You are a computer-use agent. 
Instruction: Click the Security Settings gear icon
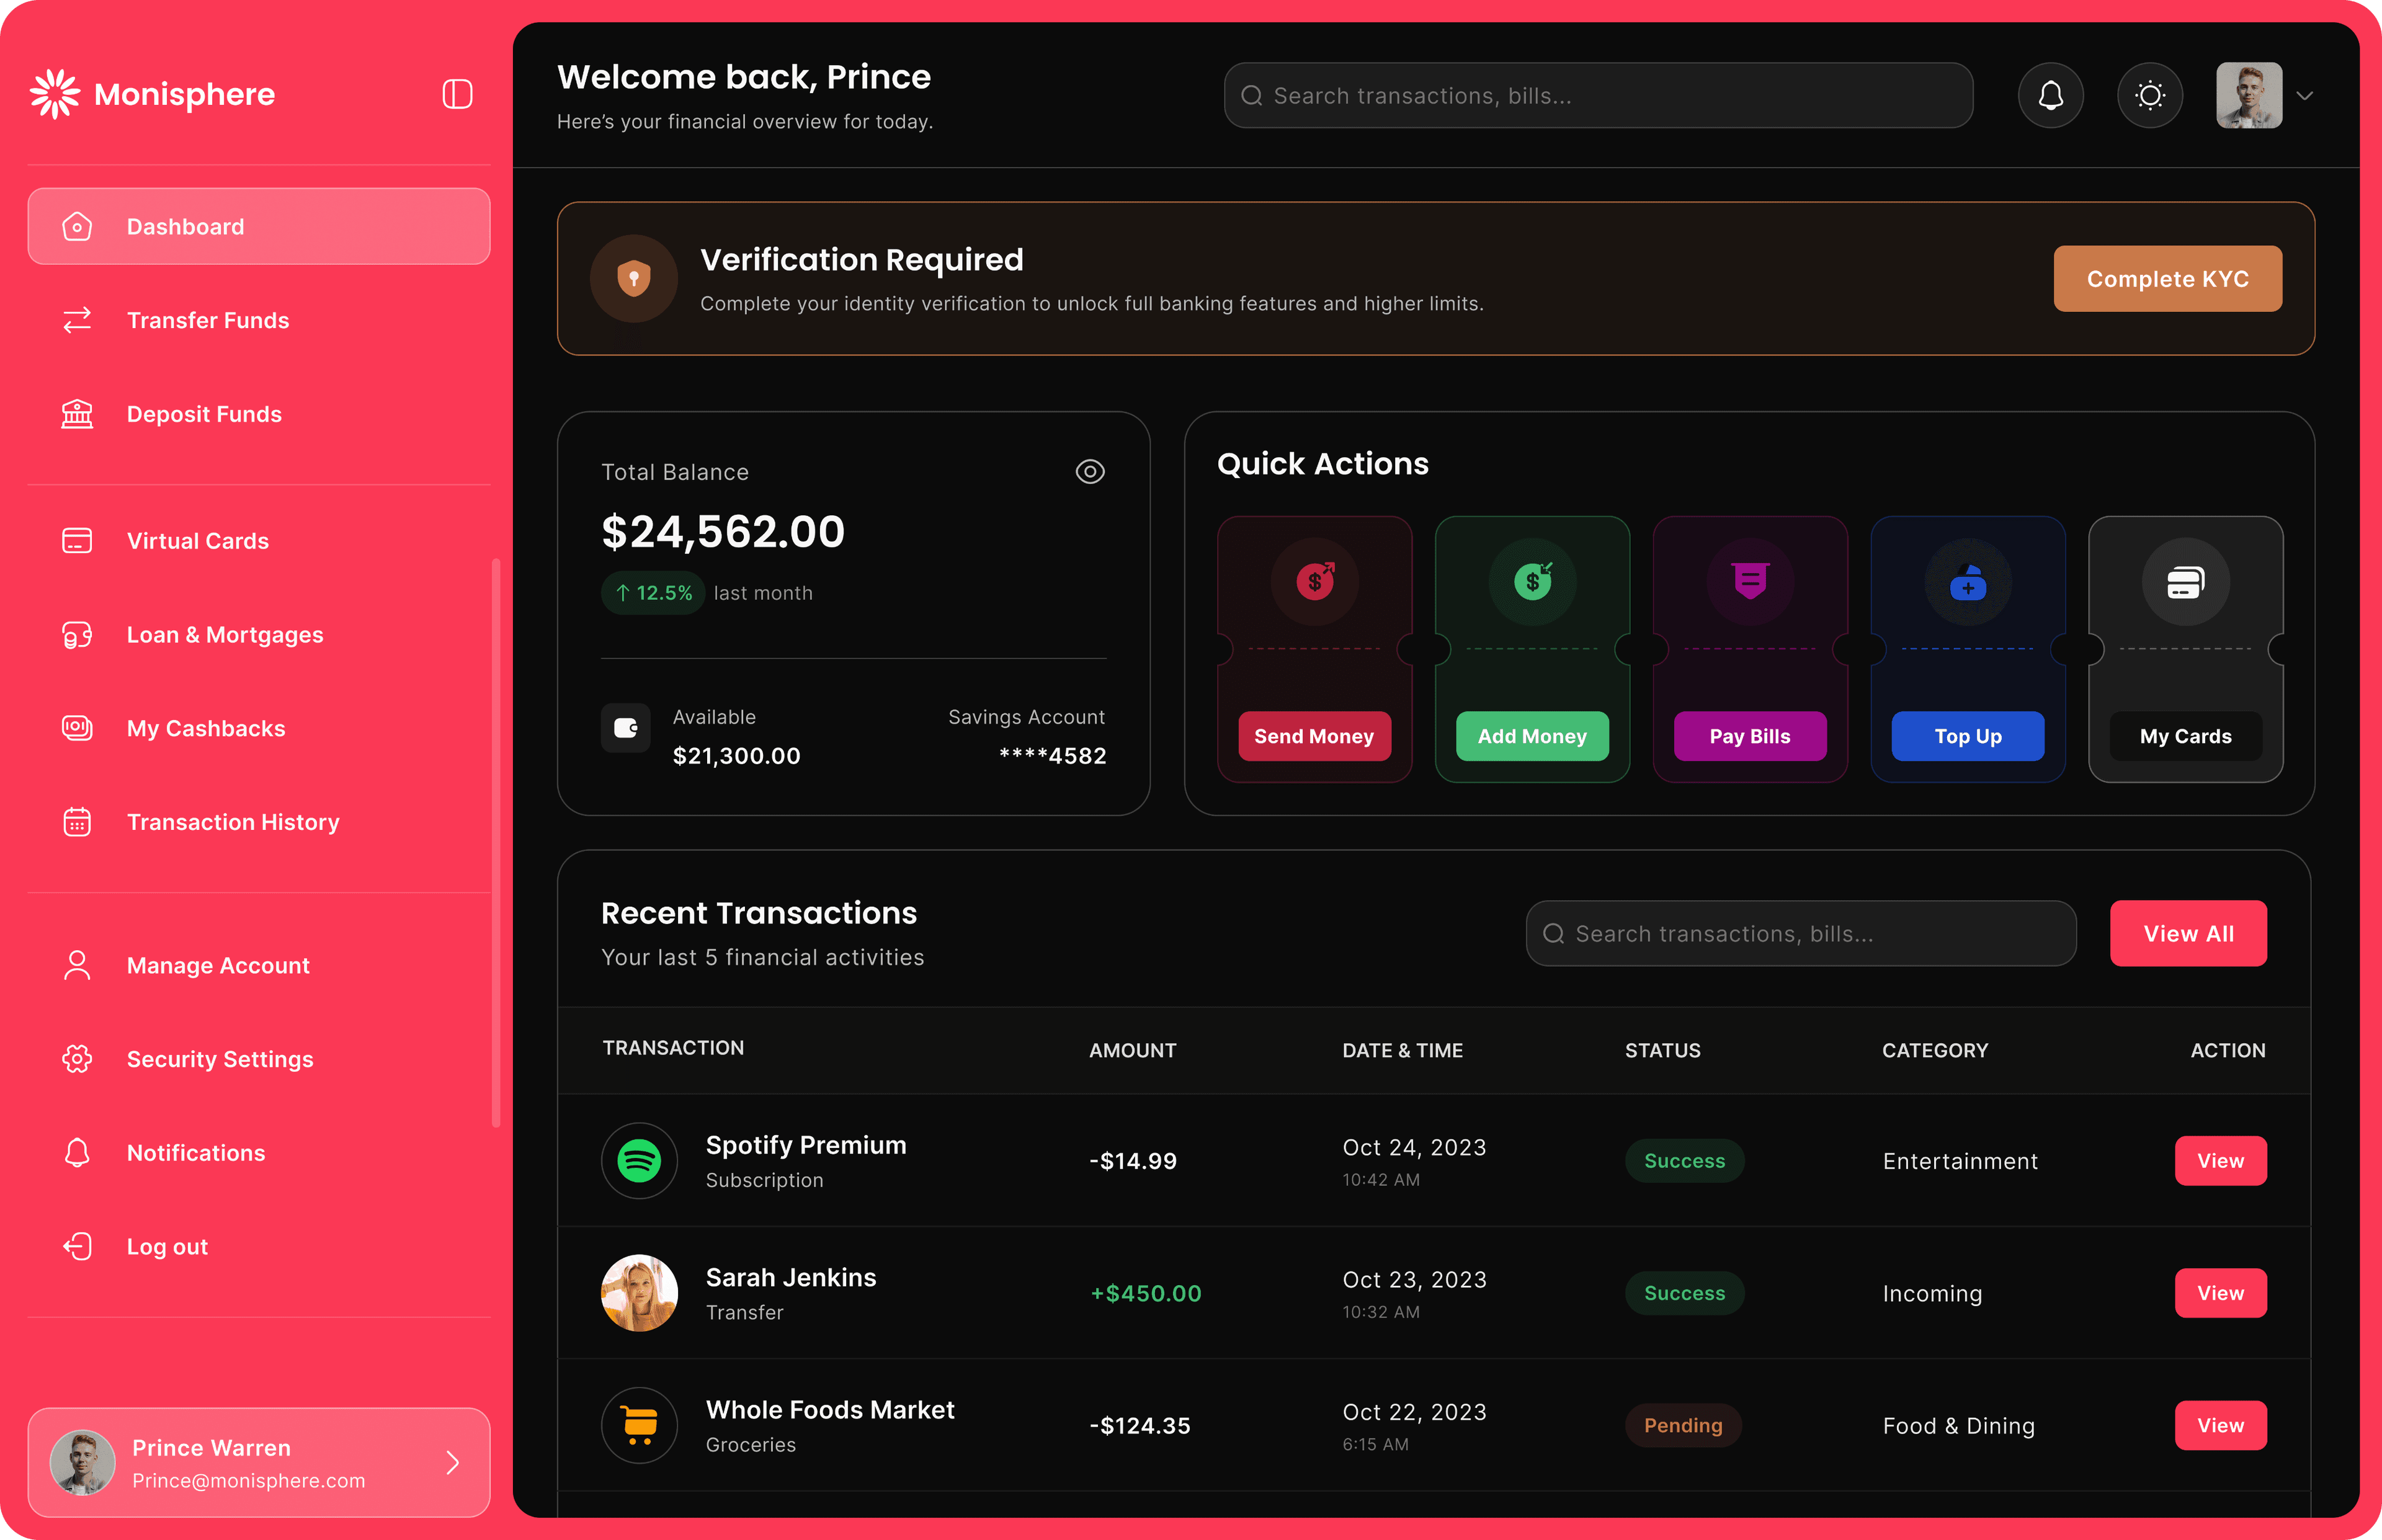77,1059
